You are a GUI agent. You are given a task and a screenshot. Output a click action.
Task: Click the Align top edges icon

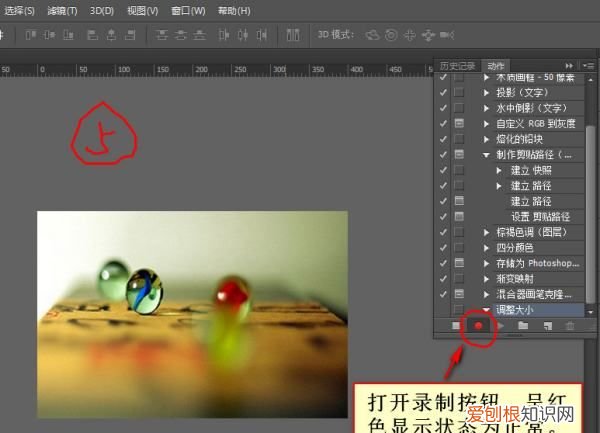pos(31,35)
